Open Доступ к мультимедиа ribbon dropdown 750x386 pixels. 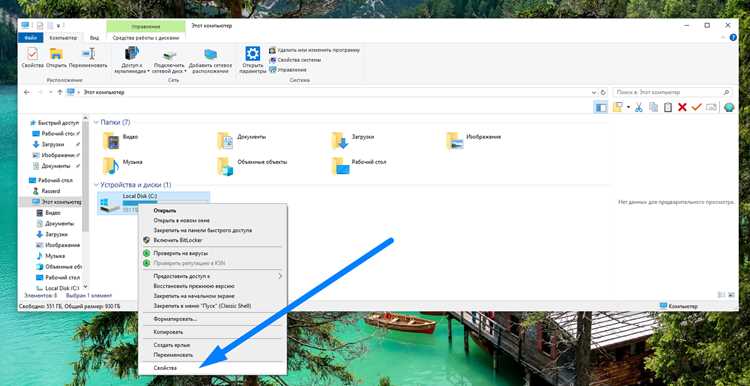132,59
